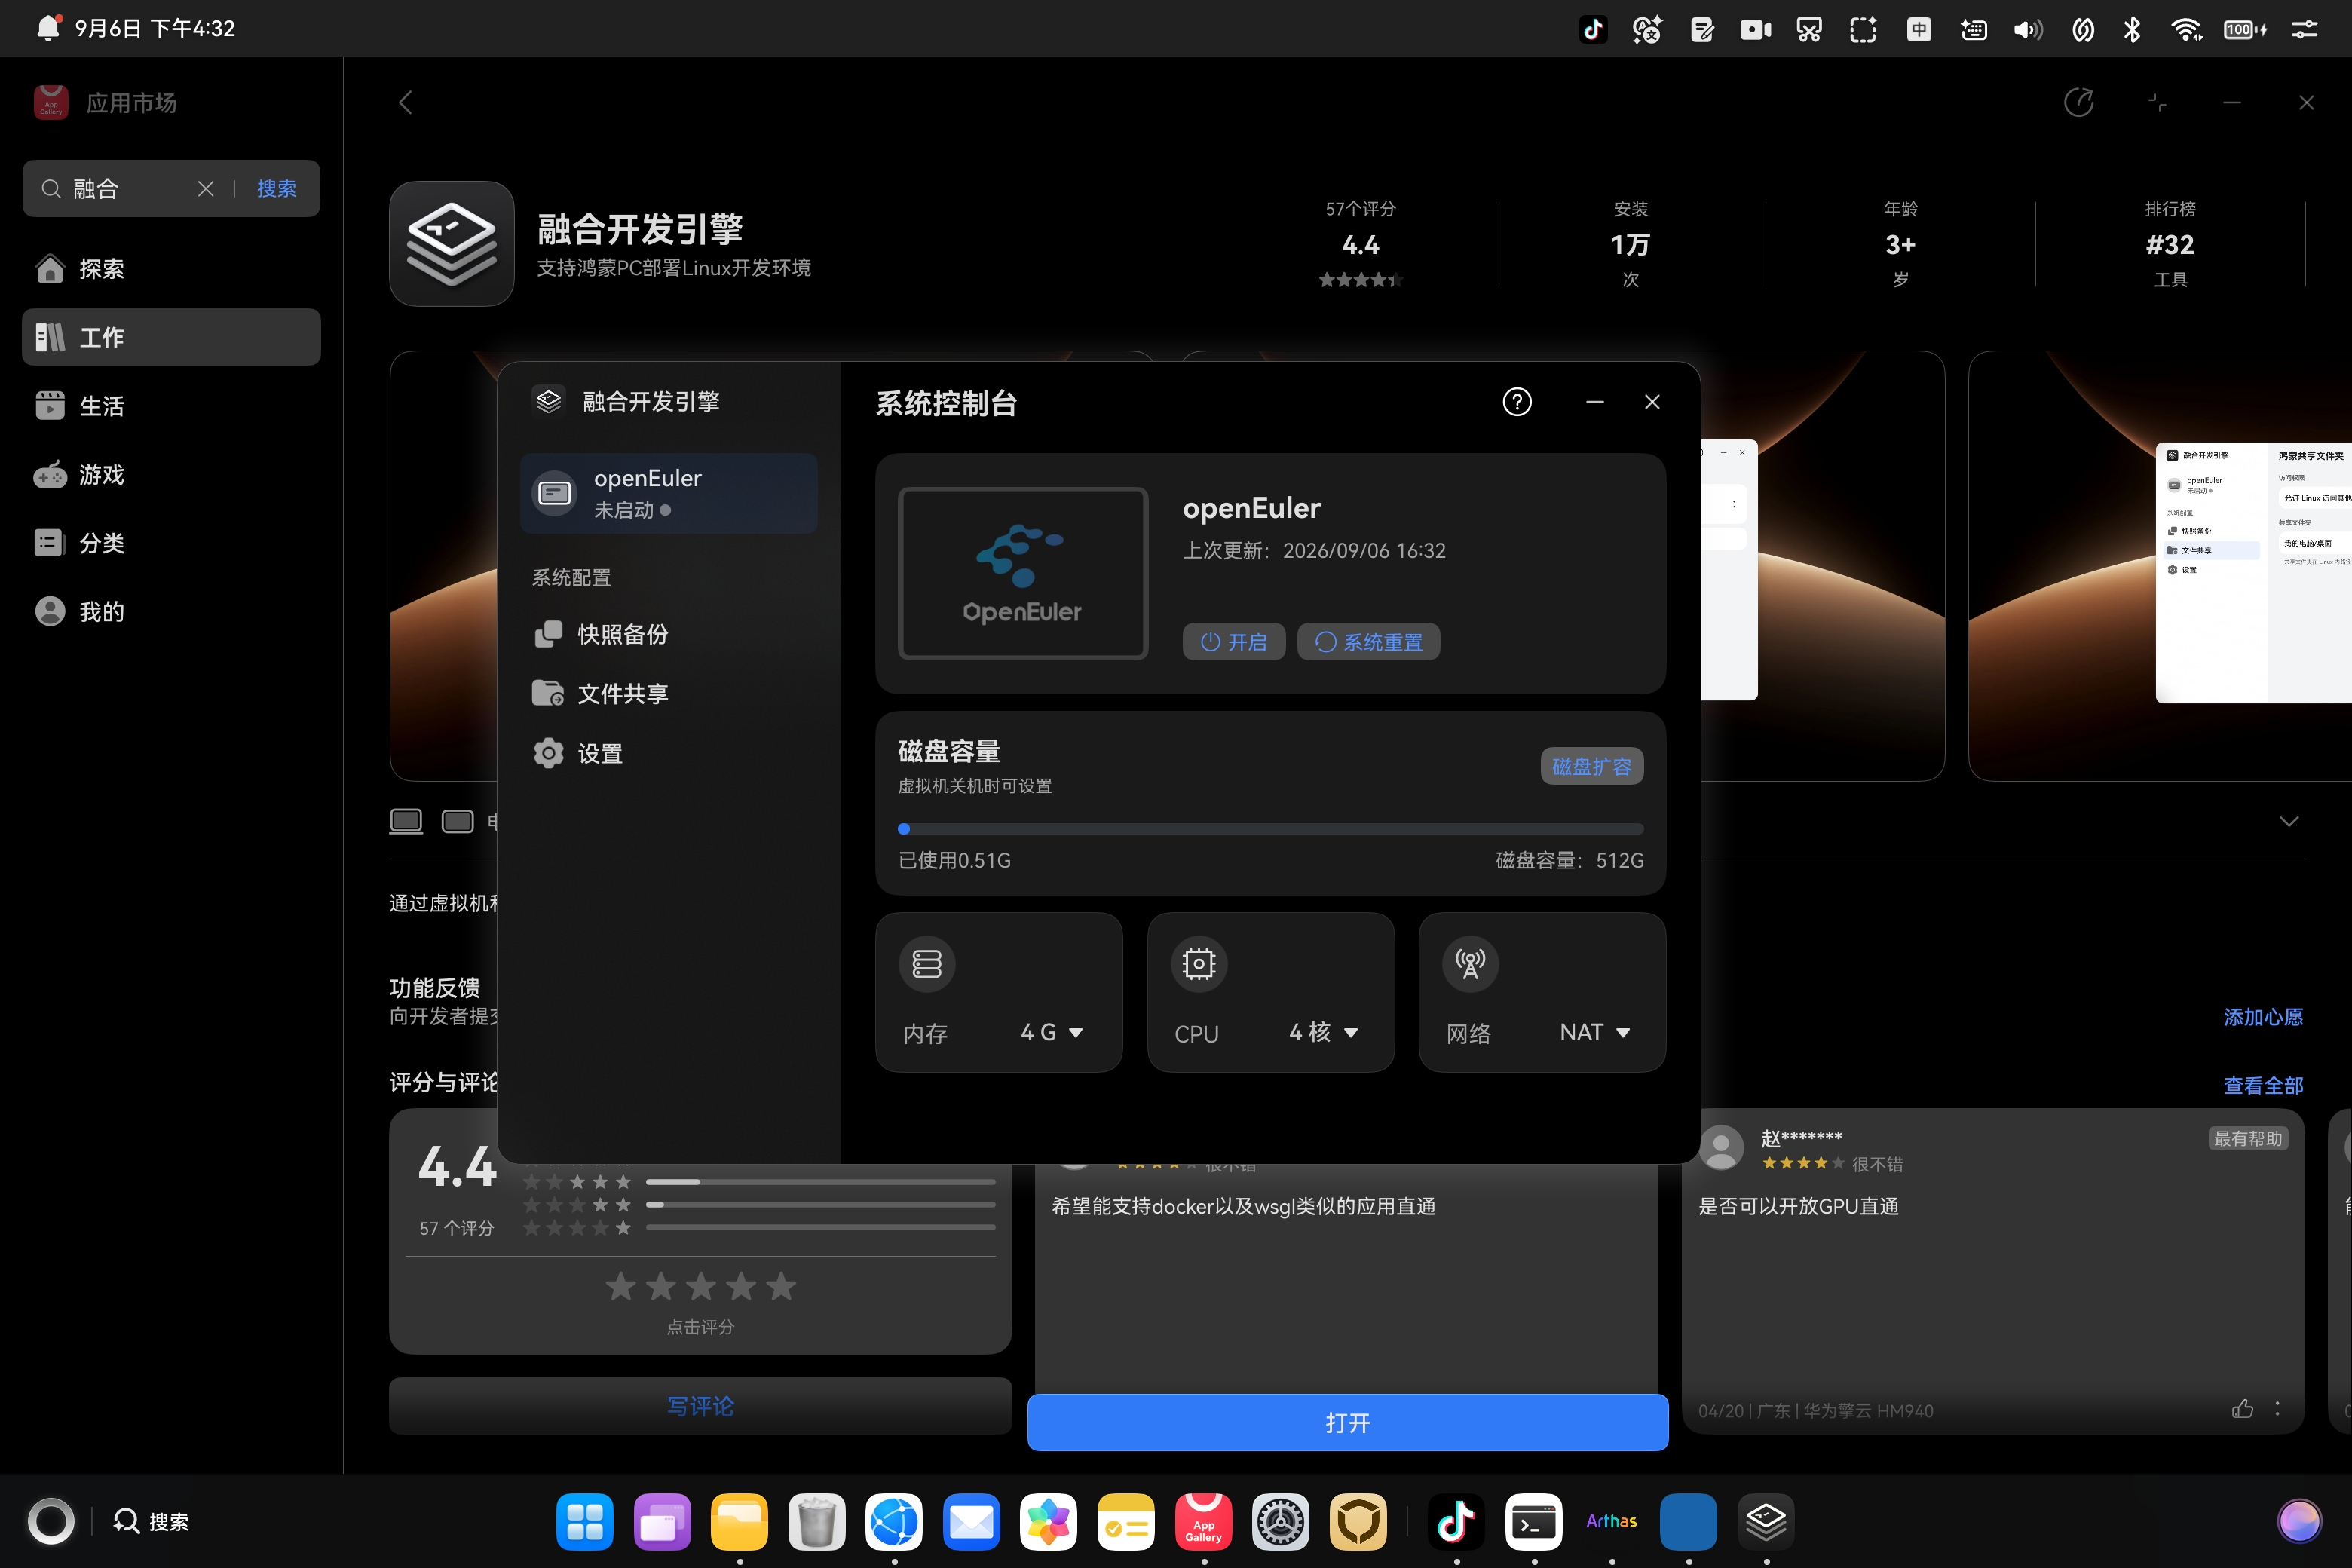Expand the description chevron below screenshots
Viewport: 2352px width, 1568px height.
[x=2288, y=821]
